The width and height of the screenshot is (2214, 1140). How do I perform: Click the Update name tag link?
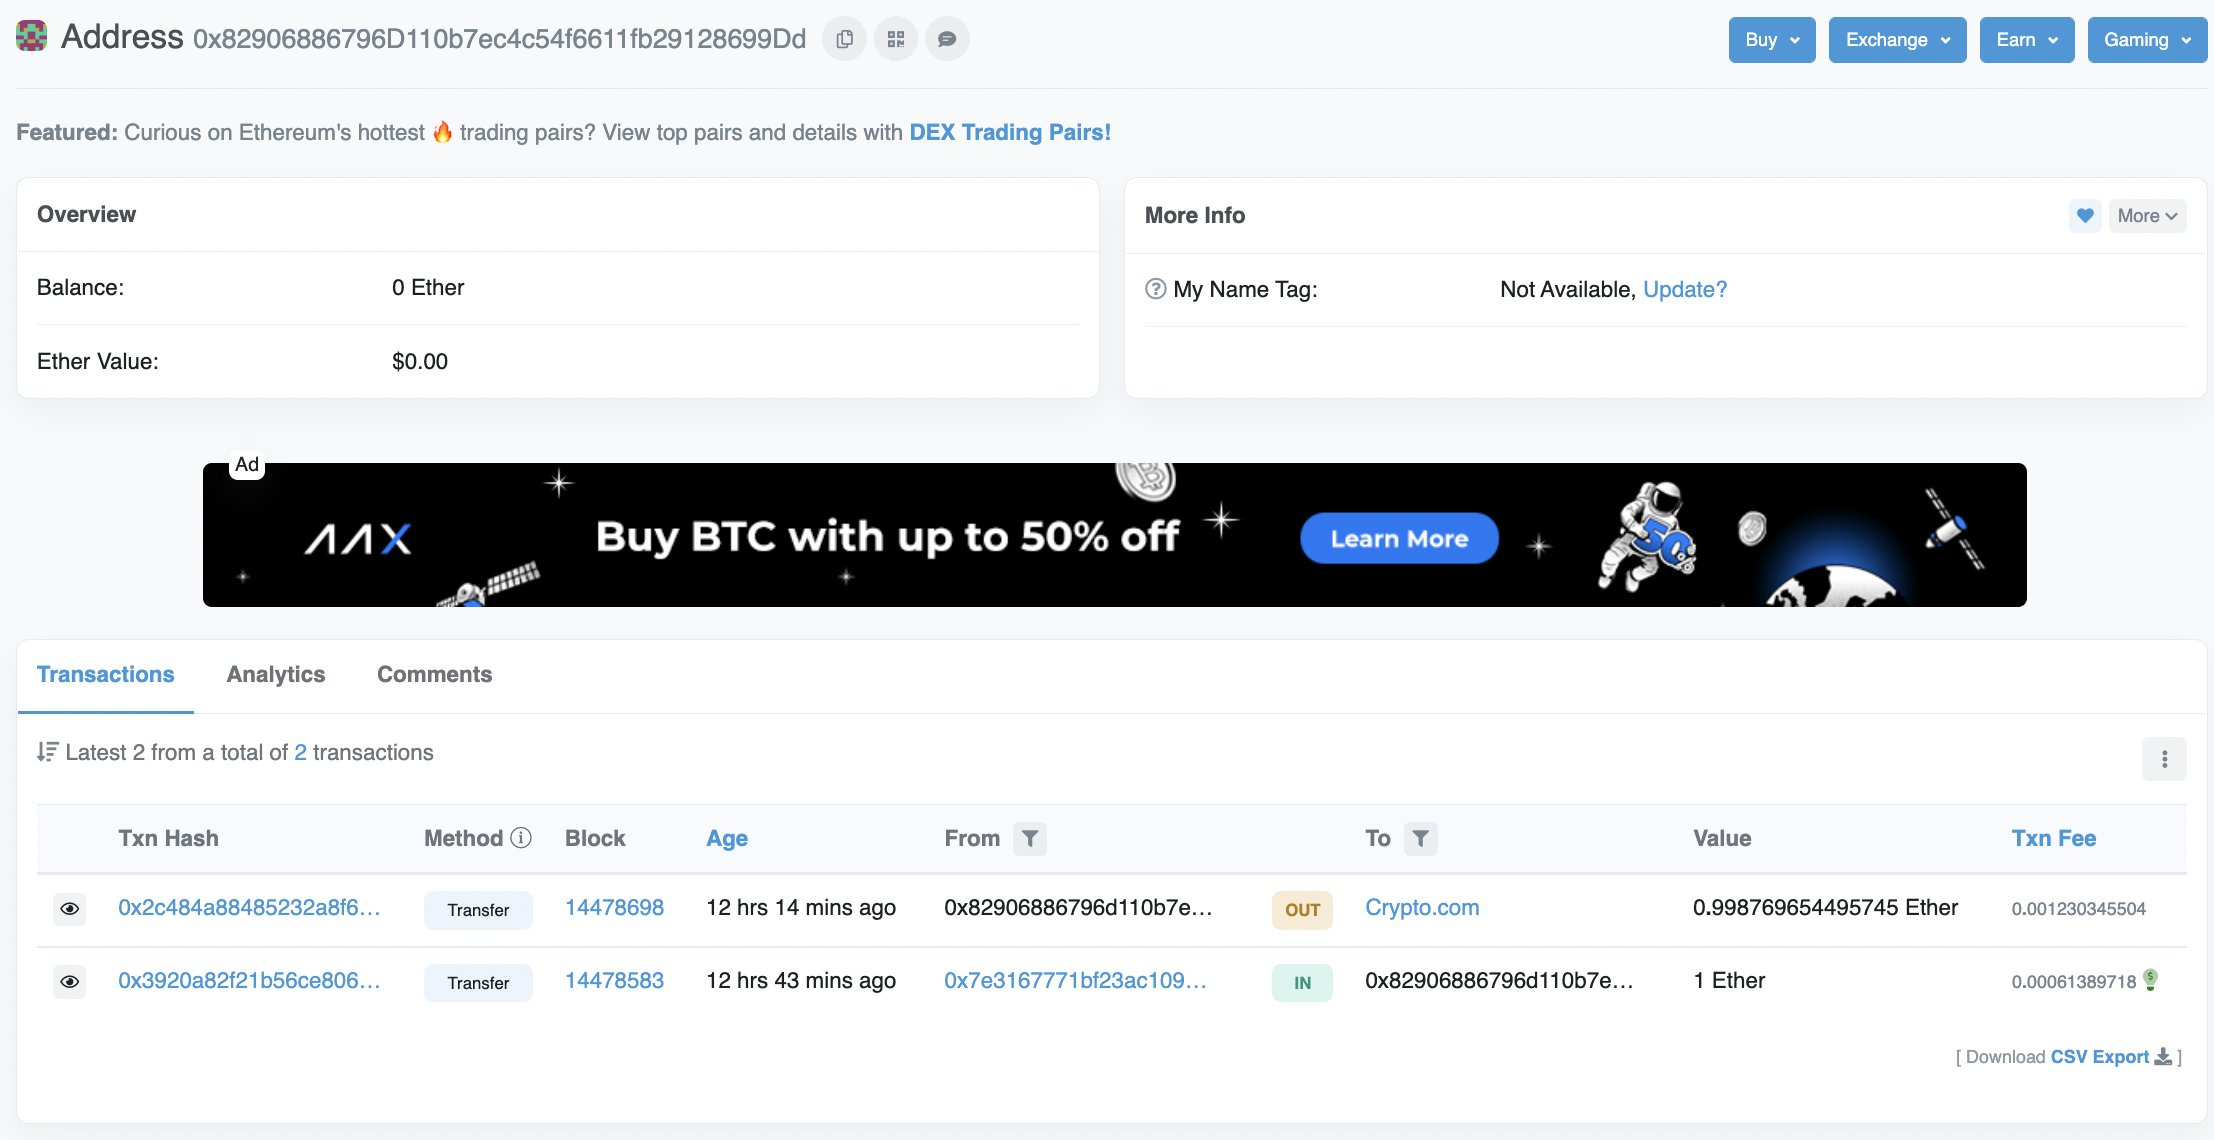1685,290
